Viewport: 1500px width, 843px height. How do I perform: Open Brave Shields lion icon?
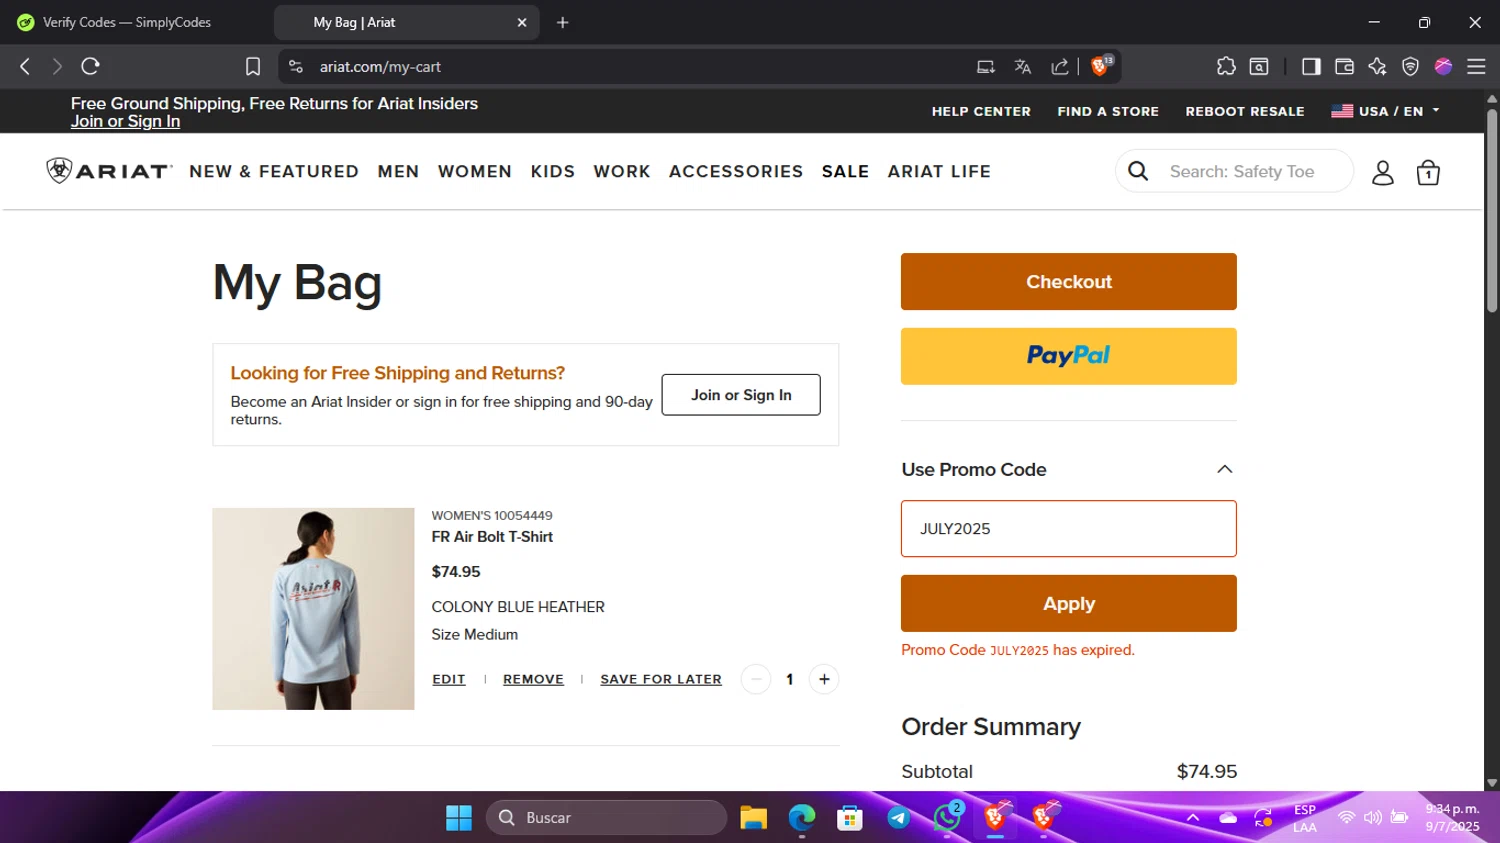(x=1101, y=65)
